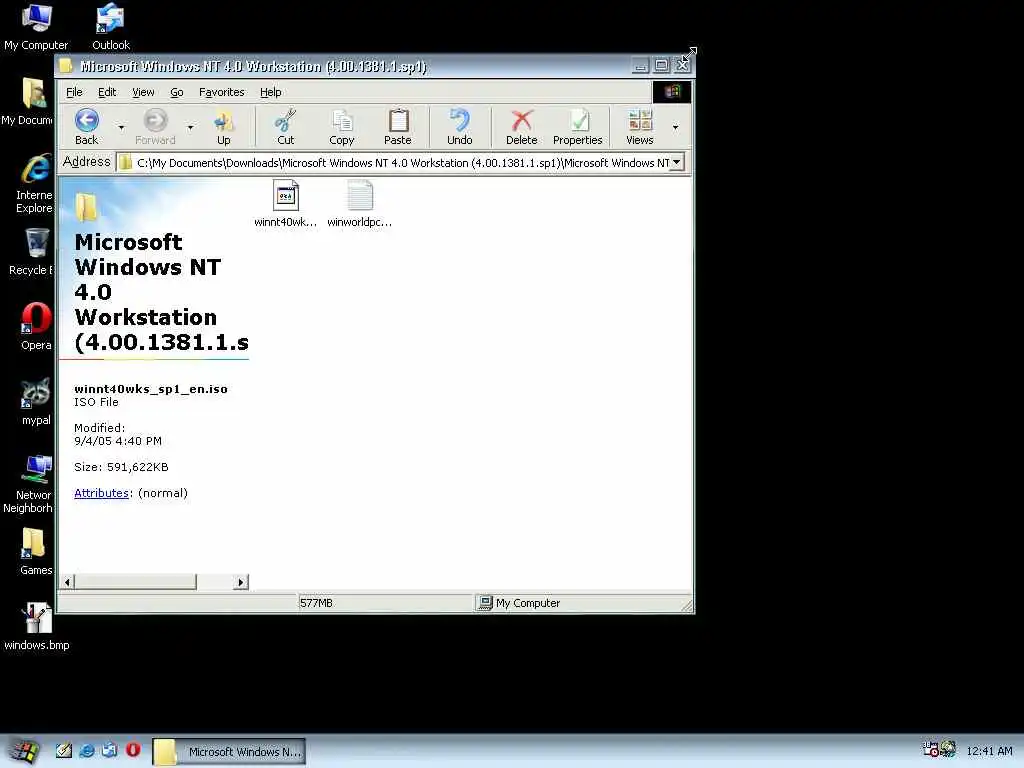Click the first quick launch notepad icon
Image resolution: width=1024 pixels, height=768 pixels.
(x=63, y=750)
